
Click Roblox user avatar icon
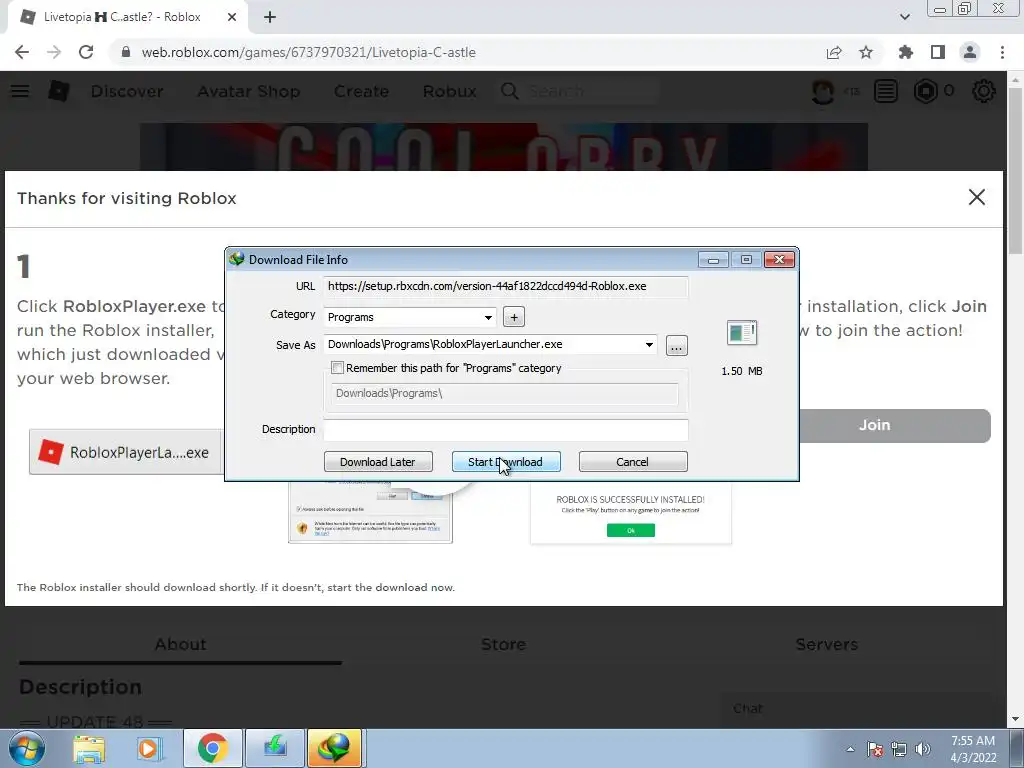pyautogui.click(x=822, y=91)
